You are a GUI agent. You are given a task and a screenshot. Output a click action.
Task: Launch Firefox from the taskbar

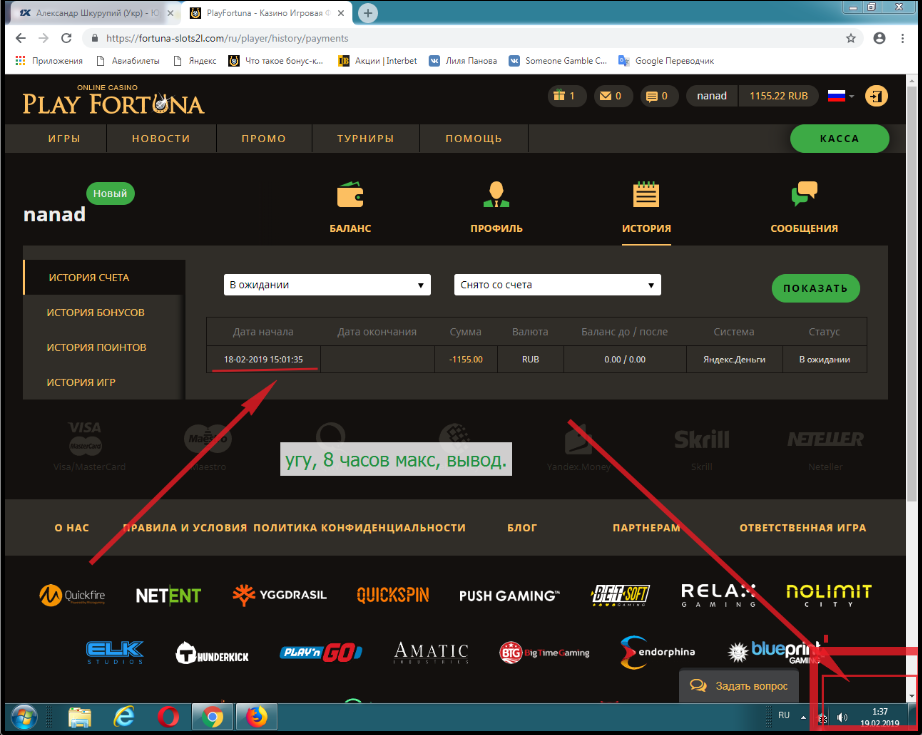(x=256, y=717)
